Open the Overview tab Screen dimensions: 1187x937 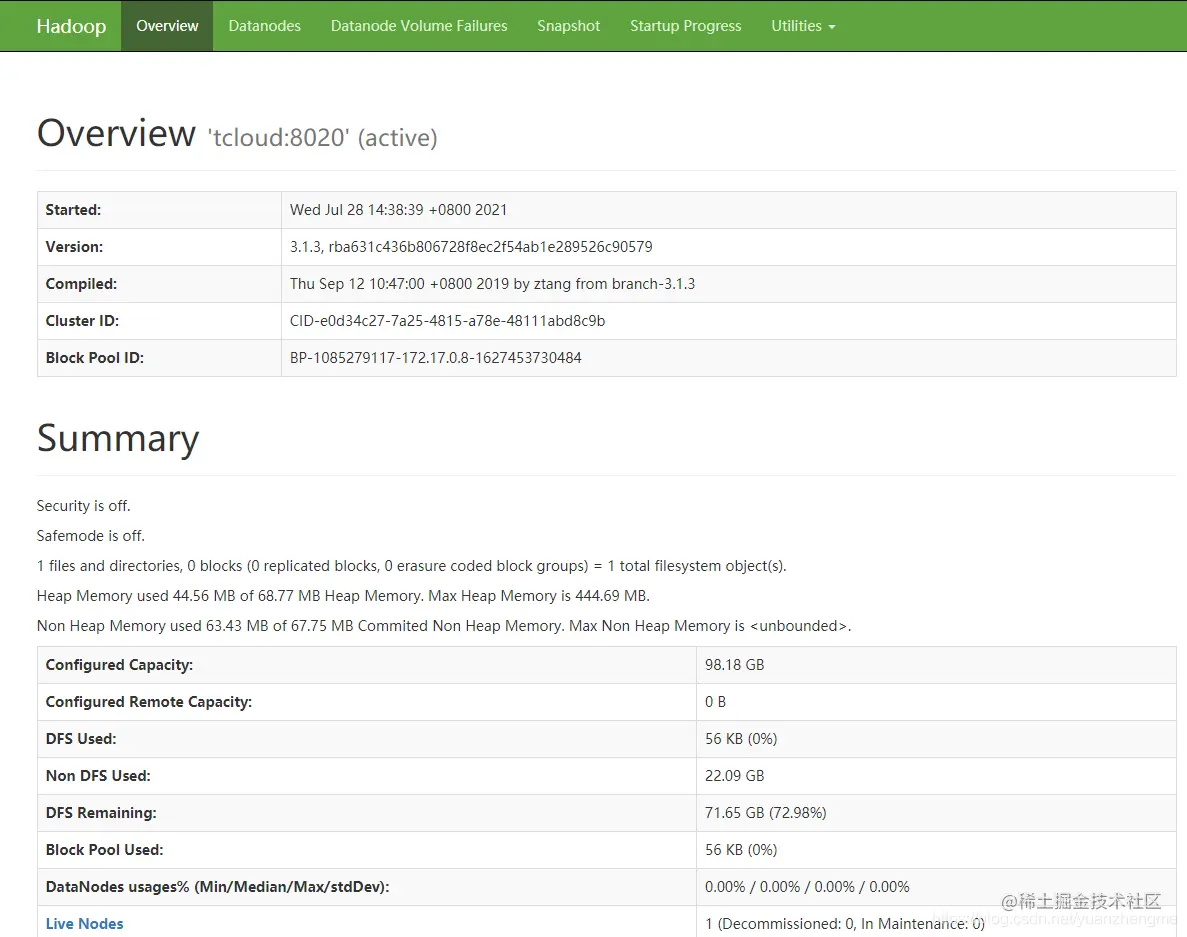coord(167,26)
